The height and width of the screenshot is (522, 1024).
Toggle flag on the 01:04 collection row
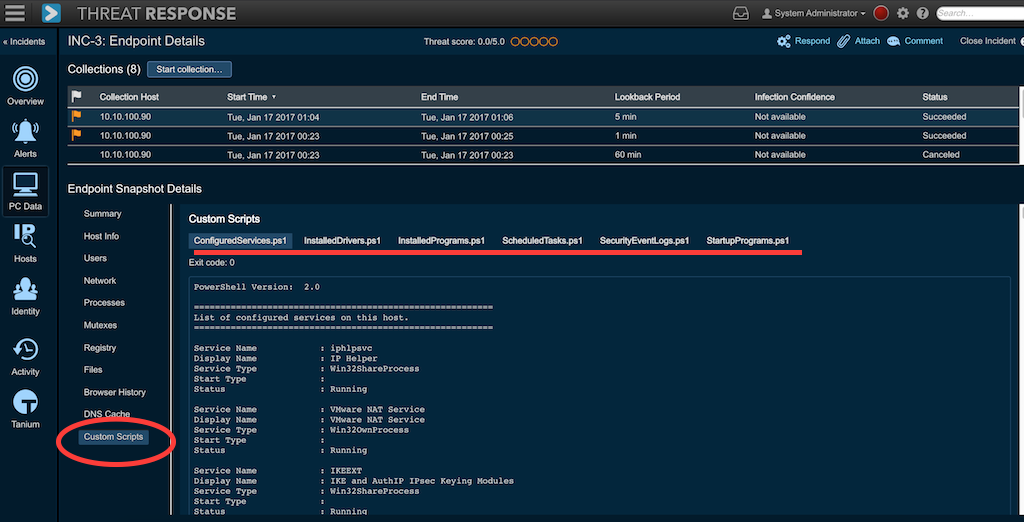click(x=76, y=116)
